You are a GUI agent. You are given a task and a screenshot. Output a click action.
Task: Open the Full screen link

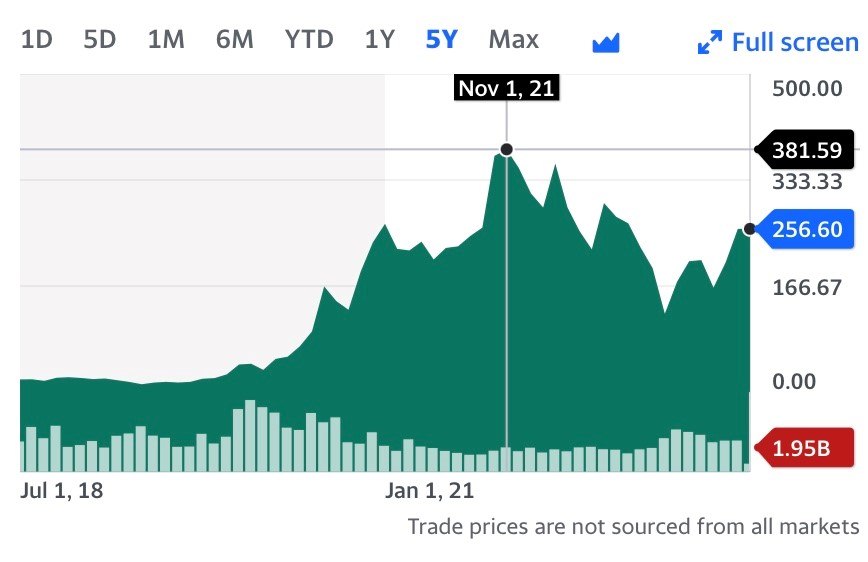pyautogui.click(x=795, y=42)
